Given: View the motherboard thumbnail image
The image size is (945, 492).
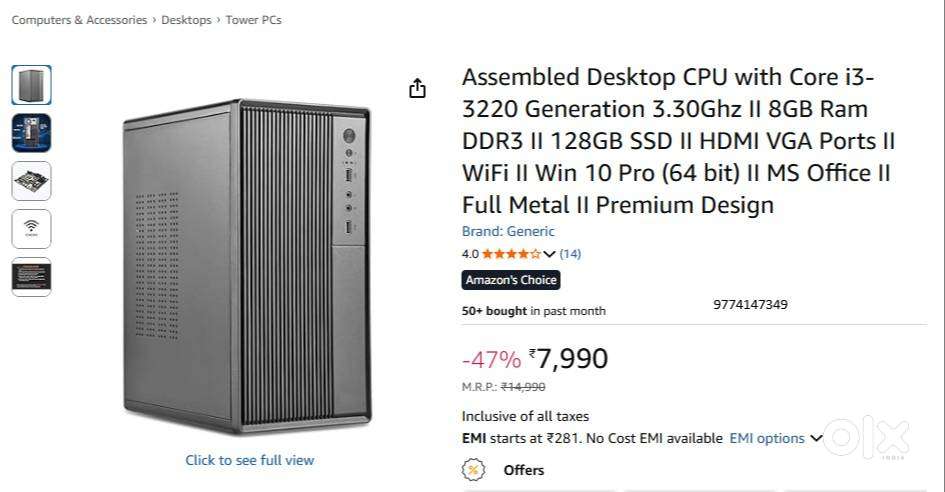Looking at the screenshot, I should click(31, 181).
